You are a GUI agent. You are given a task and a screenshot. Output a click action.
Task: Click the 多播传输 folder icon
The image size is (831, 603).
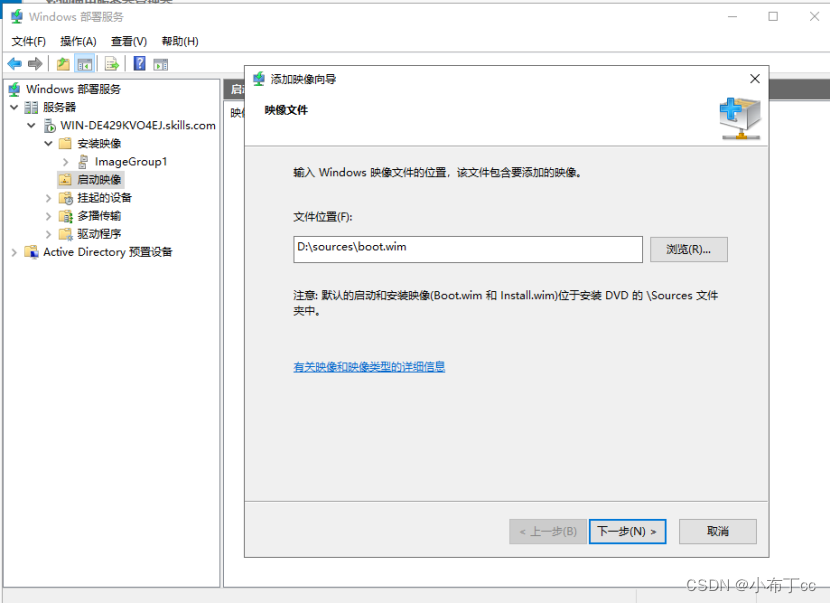coord(66,216)
